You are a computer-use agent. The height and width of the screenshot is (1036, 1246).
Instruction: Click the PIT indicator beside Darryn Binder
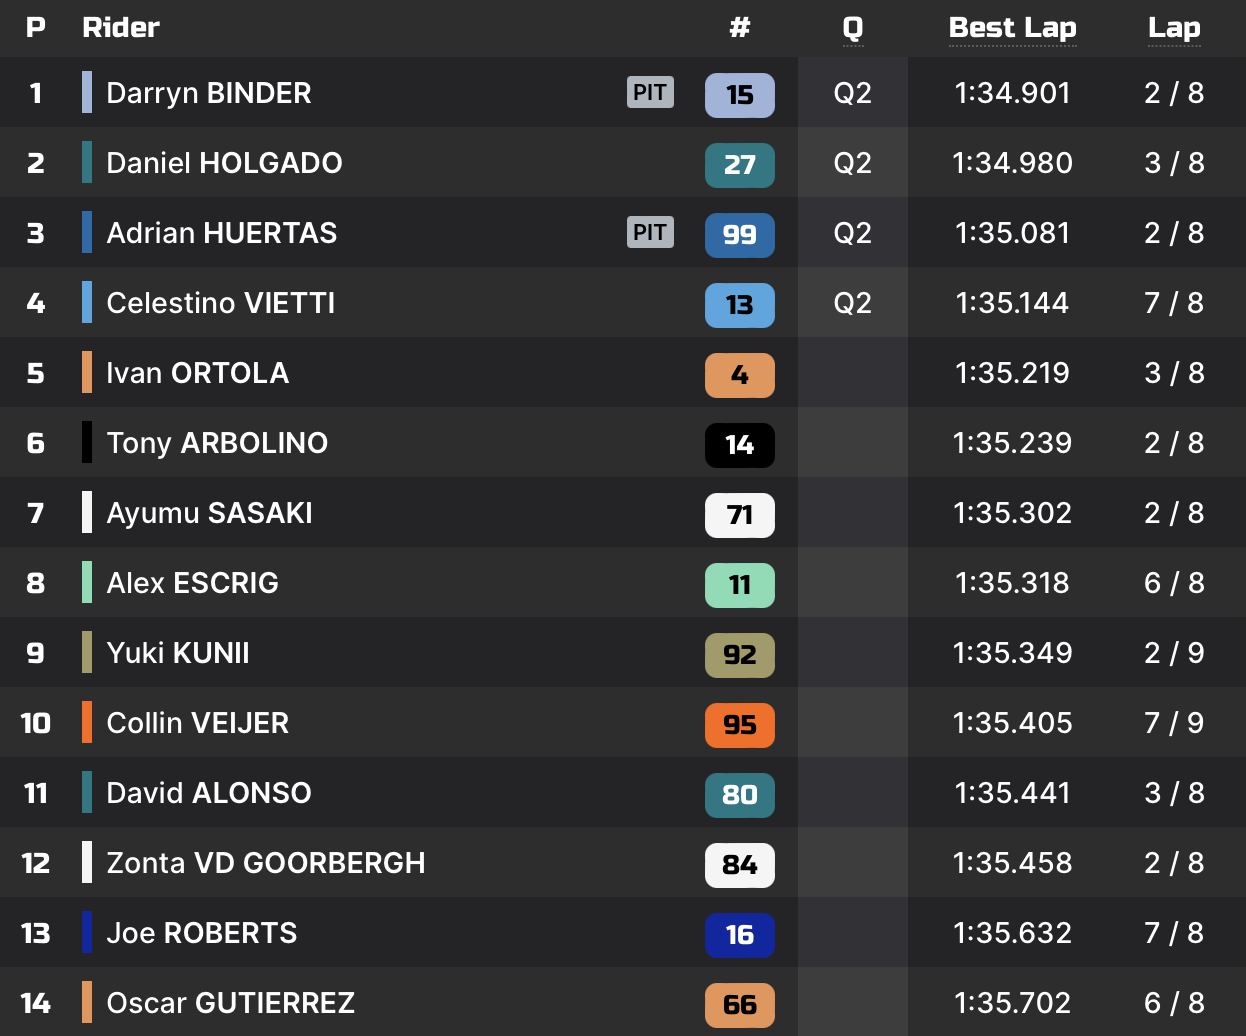point(650,93)
